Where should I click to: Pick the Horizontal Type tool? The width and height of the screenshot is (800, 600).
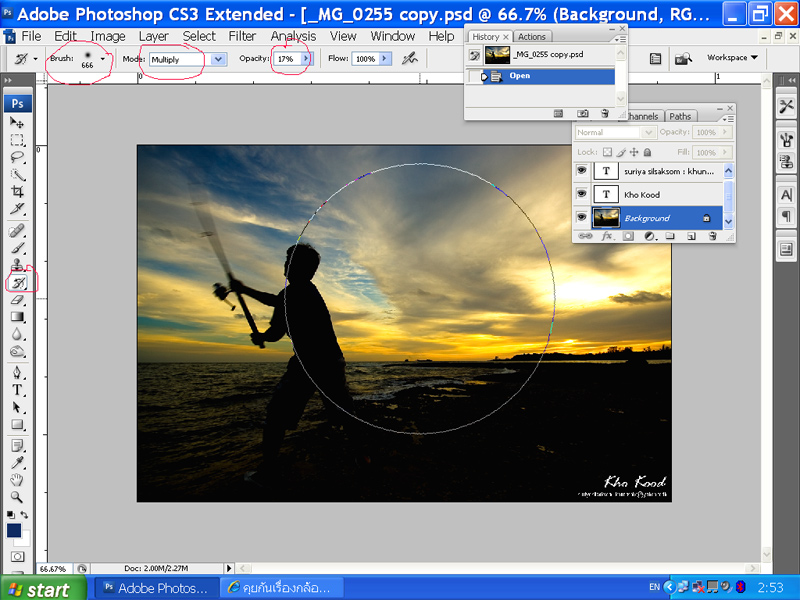[18, 390]
